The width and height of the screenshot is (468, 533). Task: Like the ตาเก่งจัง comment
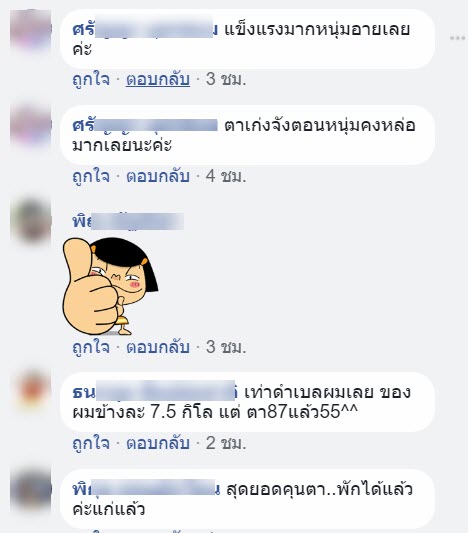(91, 176)
